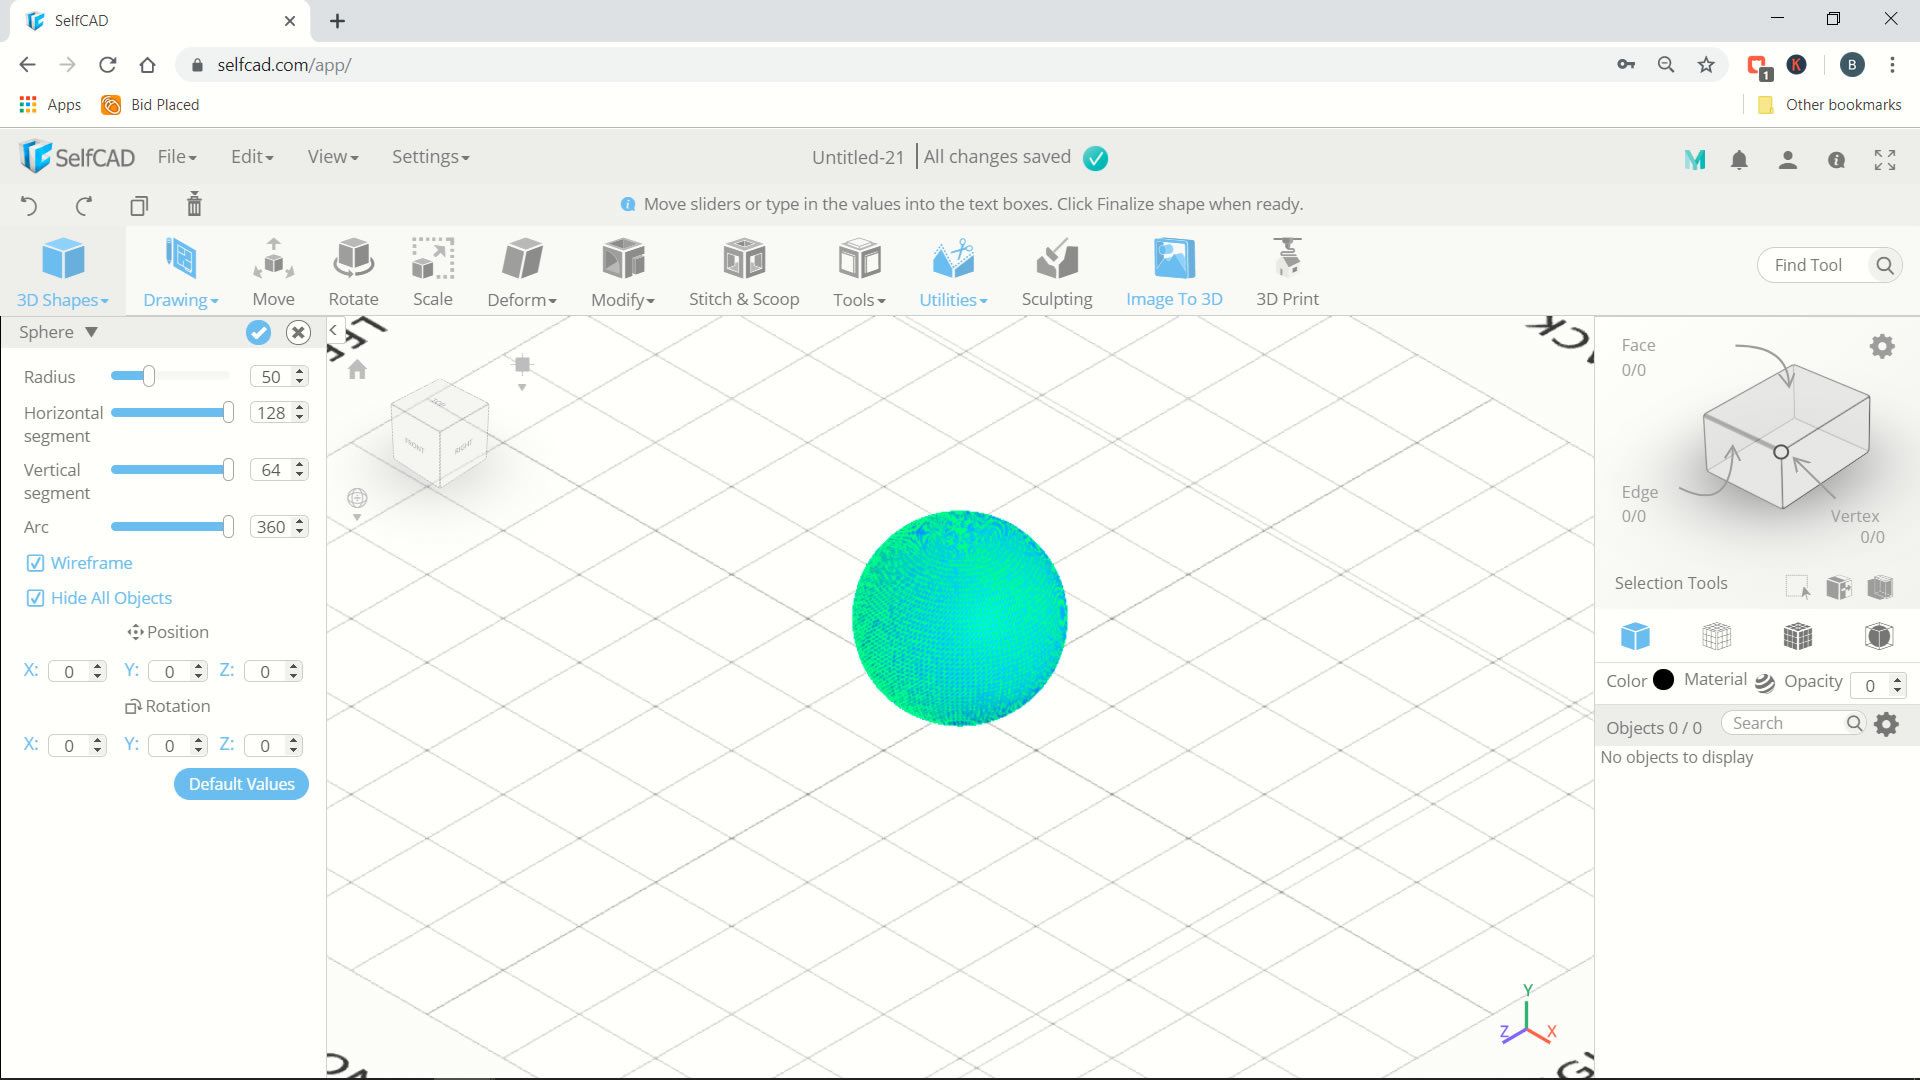Click the 3D Print icon
The height and width of the screenshot is (1080, 1920).
pos(1287,261)
